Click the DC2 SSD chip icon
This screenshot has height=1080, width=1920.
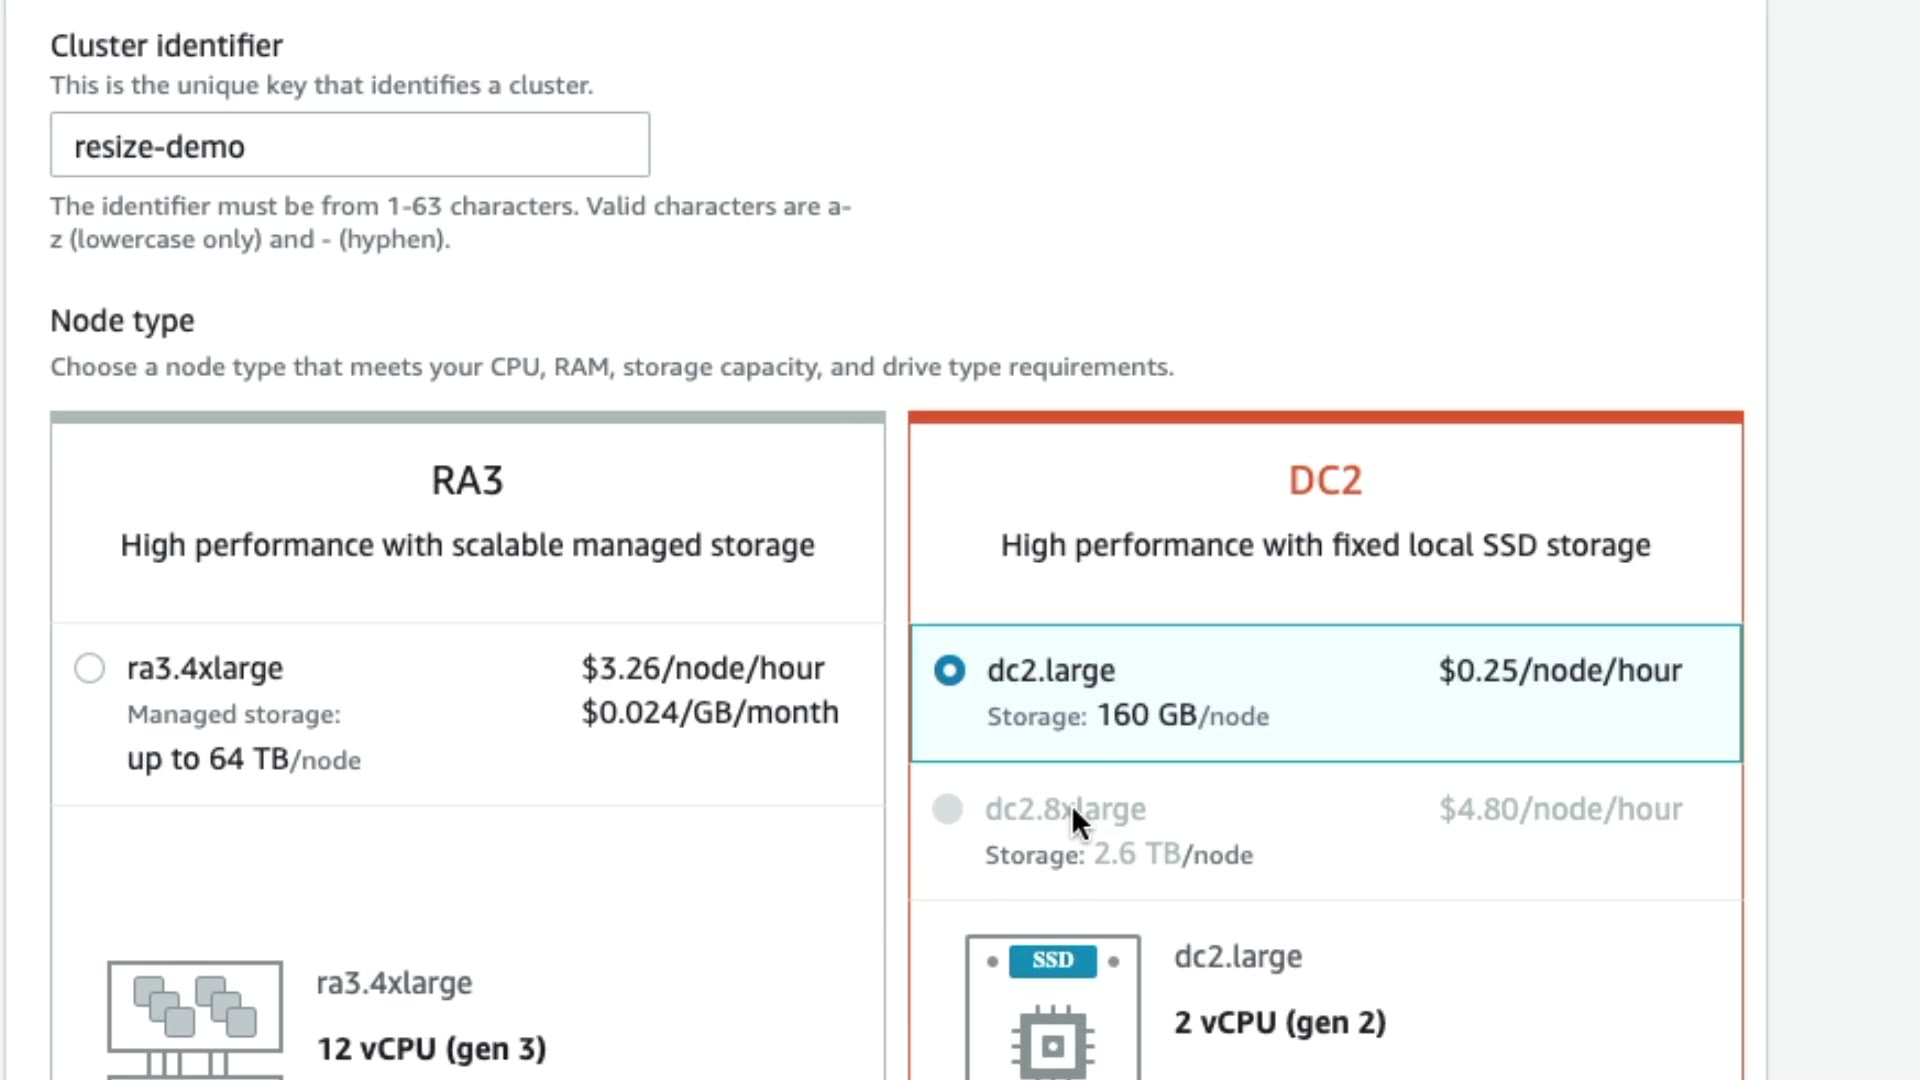point(1052,1005)
